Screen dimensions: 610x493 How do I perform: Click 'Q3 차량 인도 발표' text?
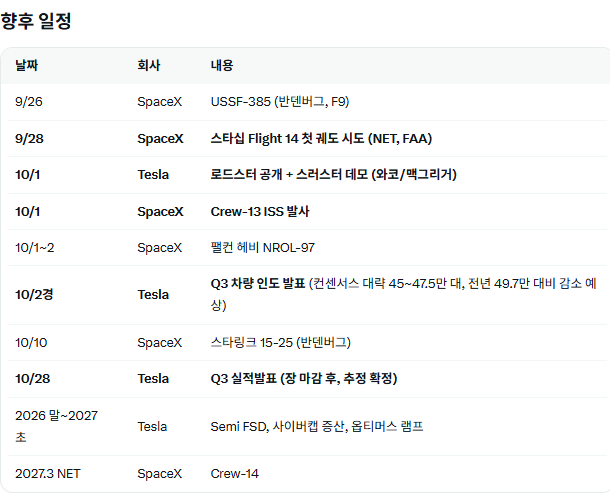pyautogui.click(x=258, y=284)
